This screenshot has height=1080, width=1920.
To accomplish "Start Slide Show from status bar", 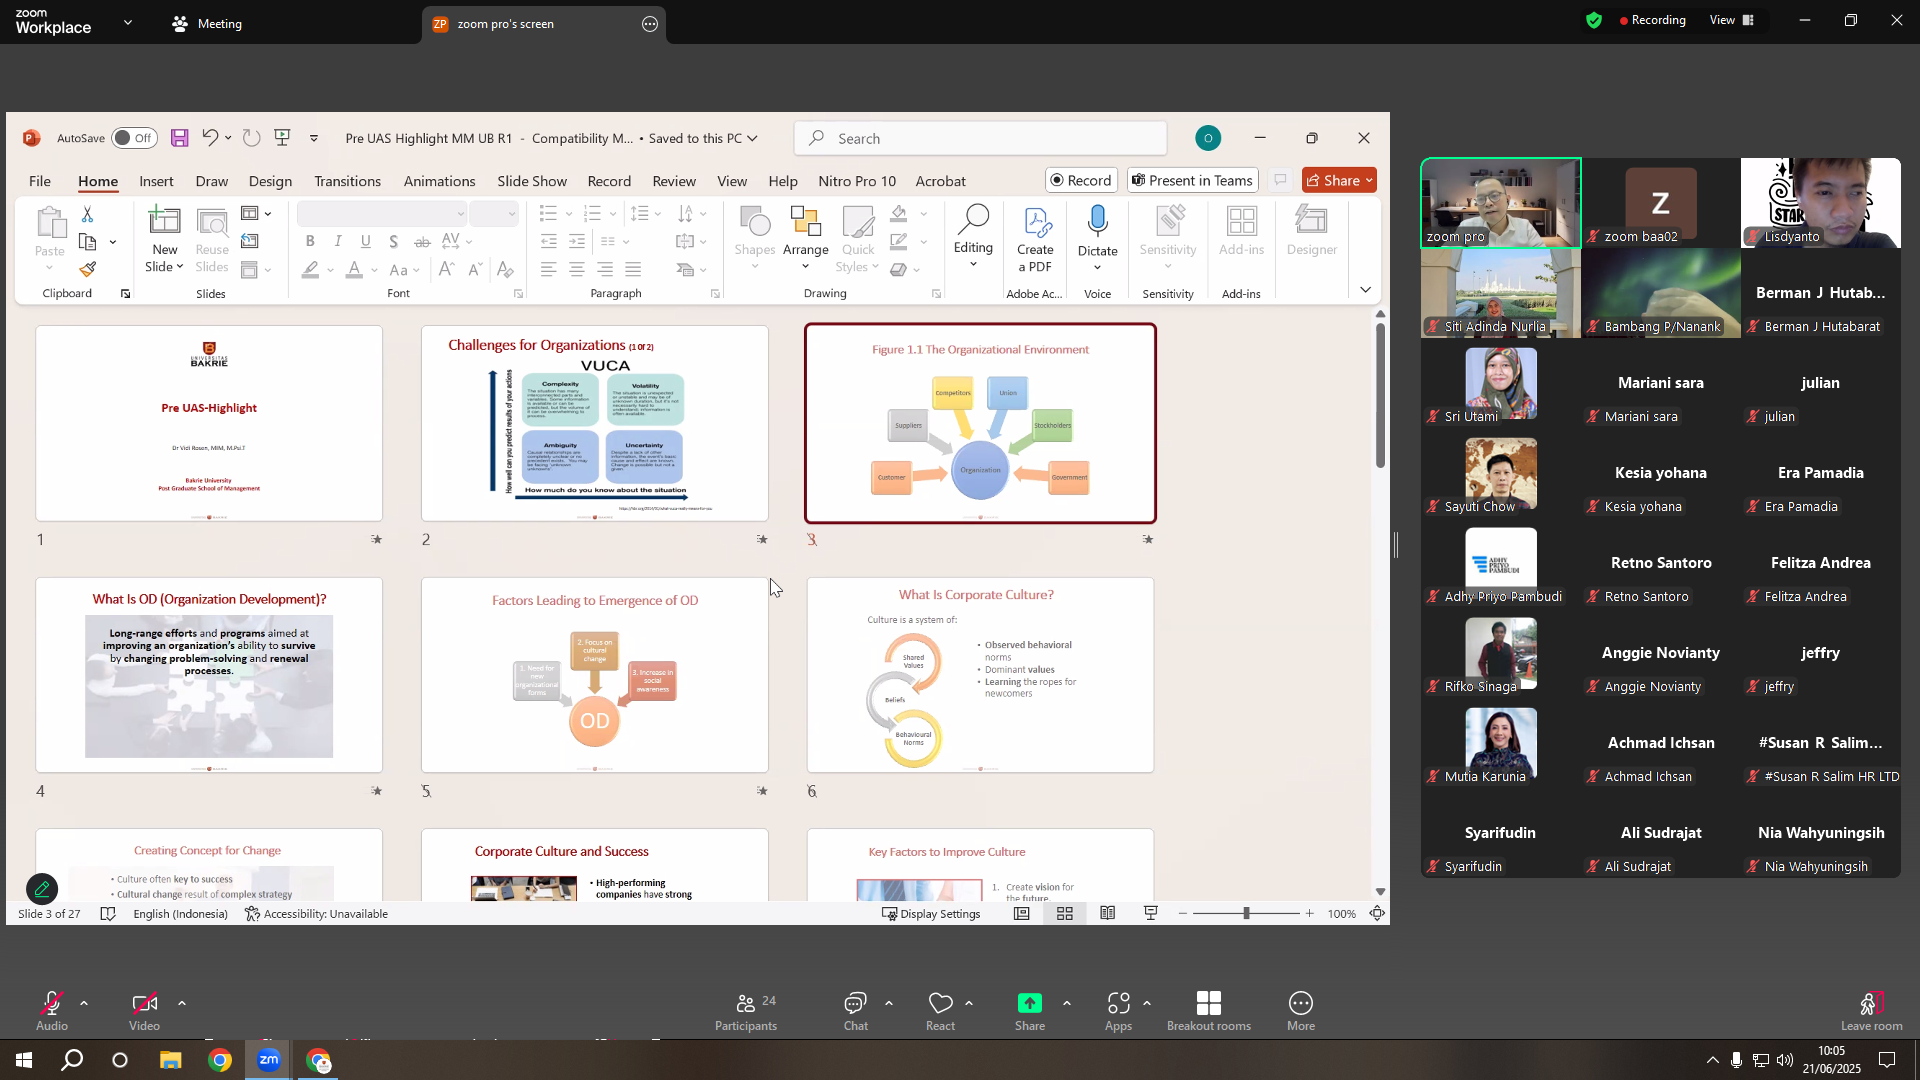I will tap(1151, 914).
